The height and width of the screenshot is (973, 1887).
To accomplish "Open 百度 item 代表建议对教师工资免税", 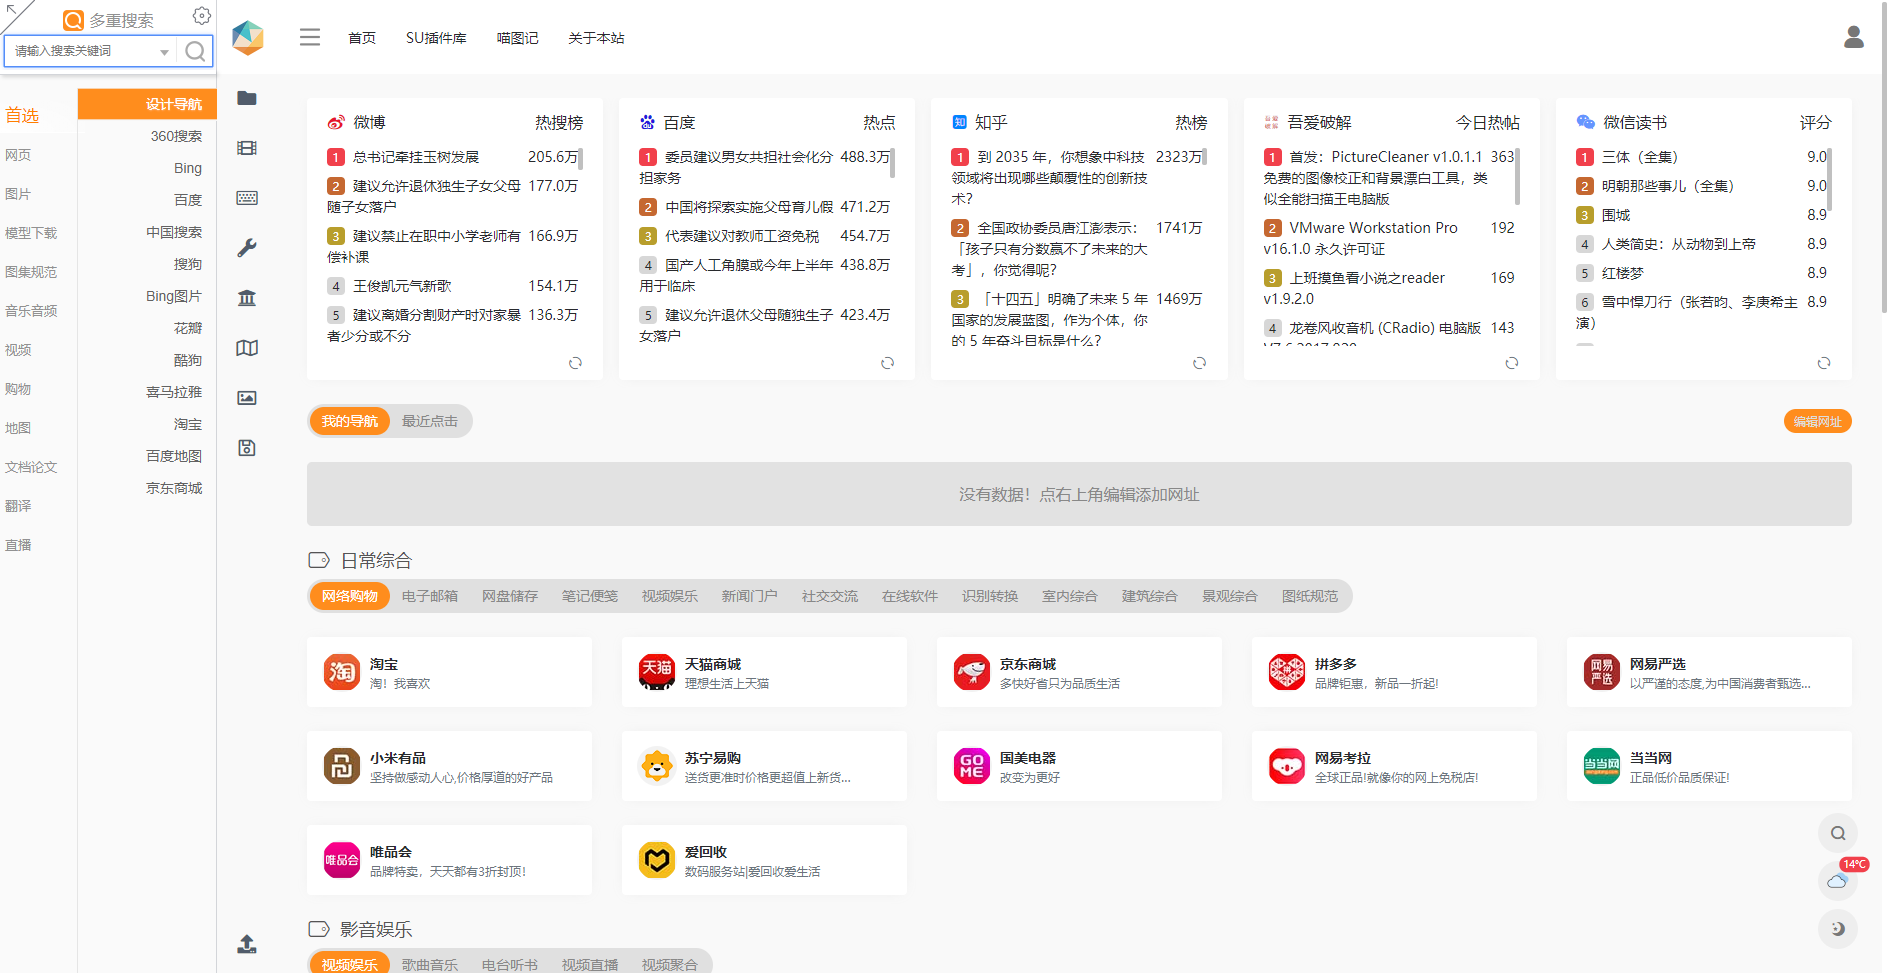I will (742, 236).
